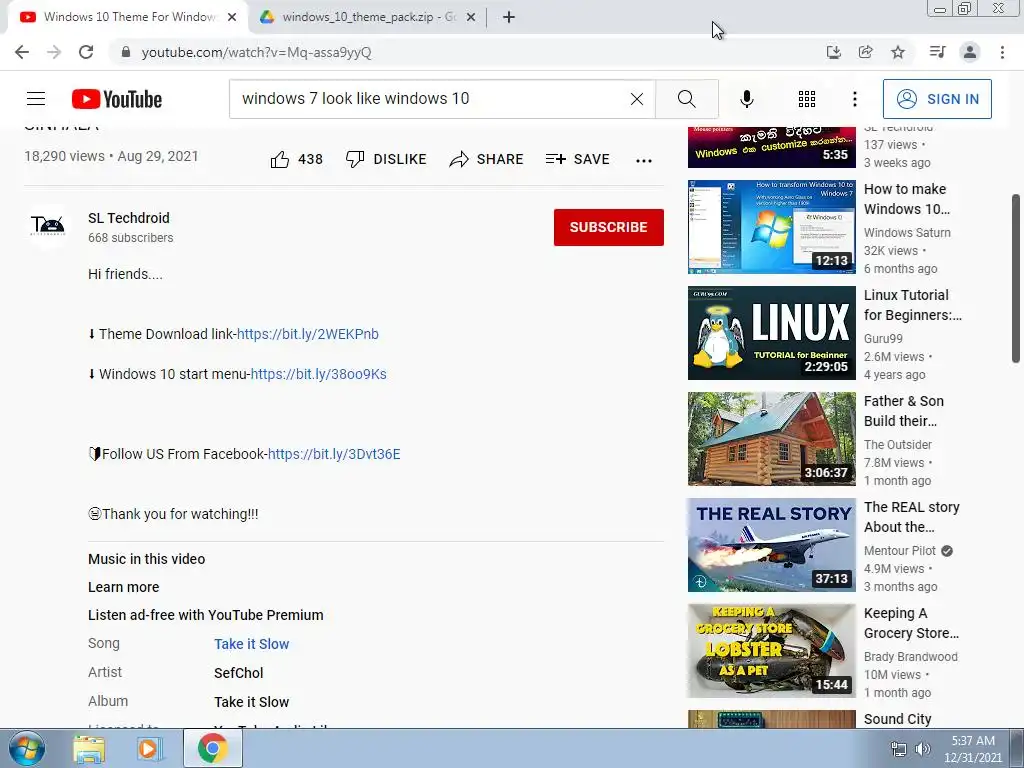Share this page from address bar
This screenshot has width=1024, height=768.
[865, 52]
